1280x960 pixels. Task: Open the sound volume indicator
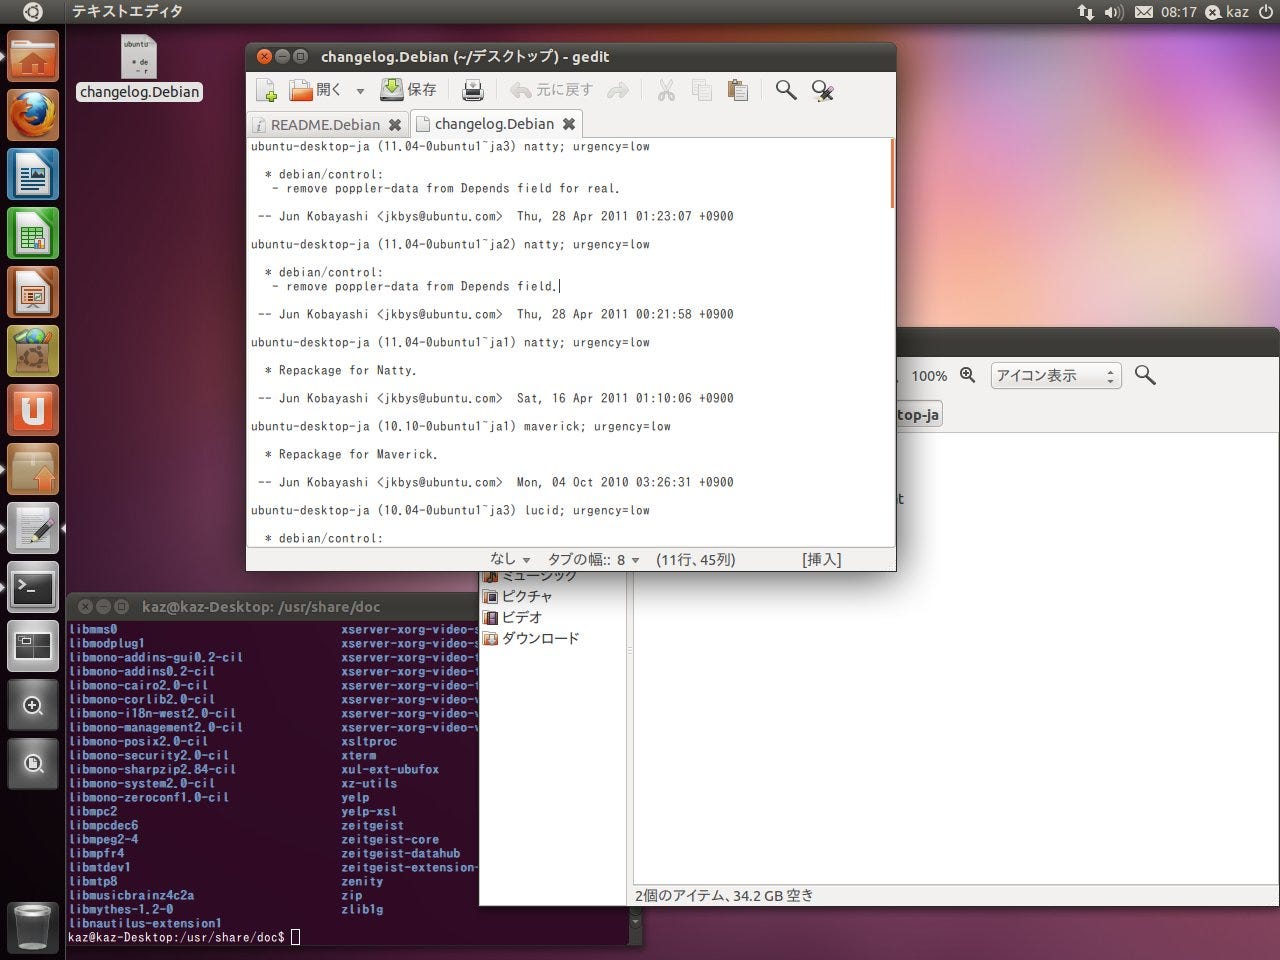point(1113,12)
